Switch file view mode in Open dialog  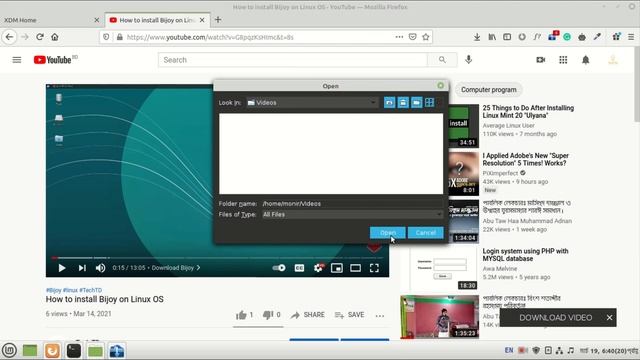[429, 102]
